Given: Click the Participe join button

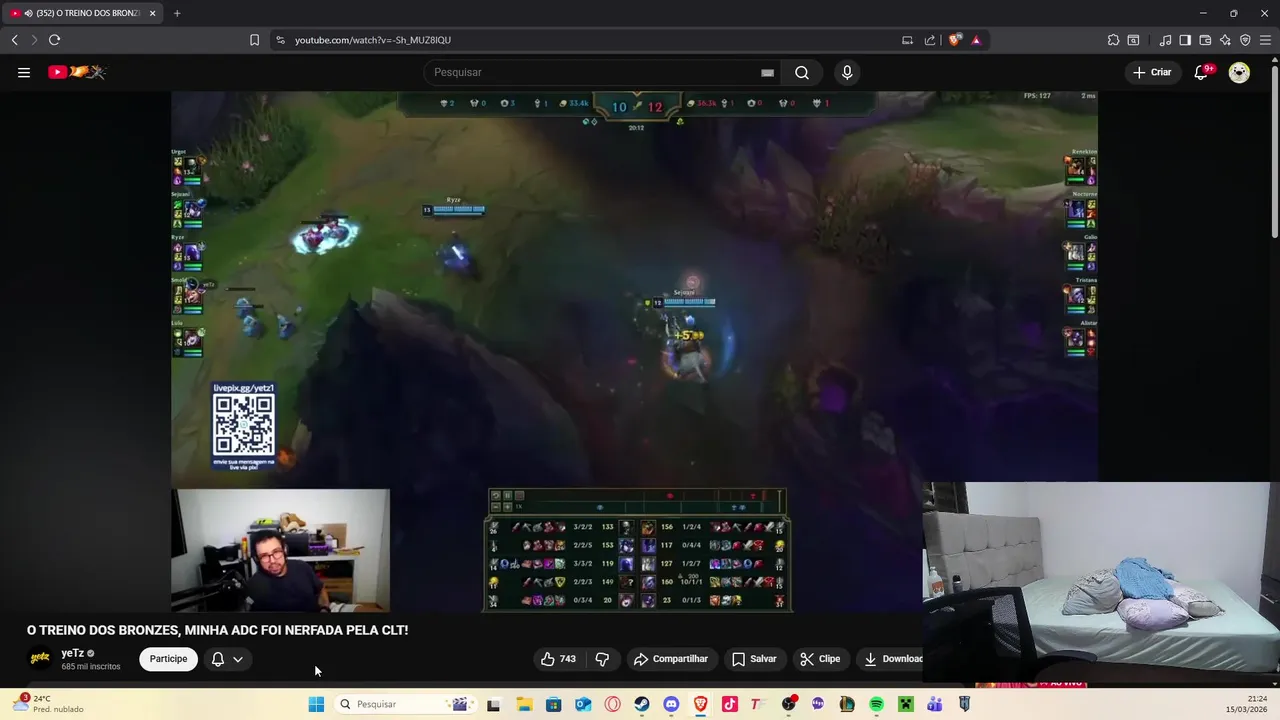Looking at the screenshot, I should coord(168,659).
